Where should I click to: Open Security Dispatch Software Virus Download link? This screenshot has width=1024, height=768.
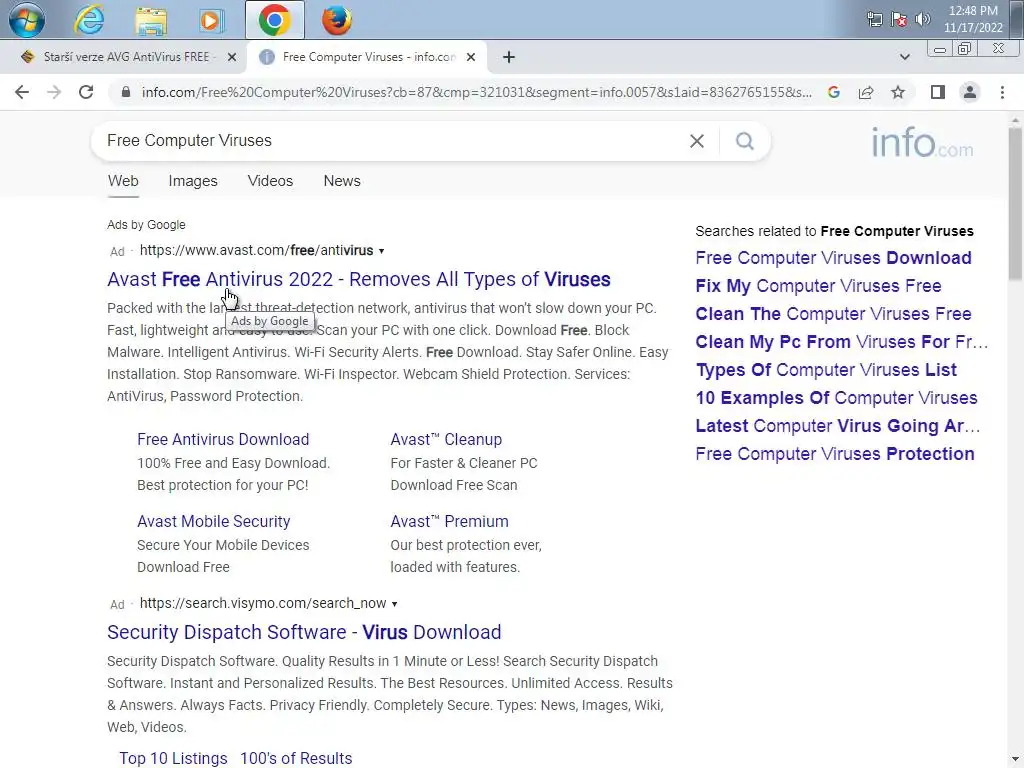point(304,632)
